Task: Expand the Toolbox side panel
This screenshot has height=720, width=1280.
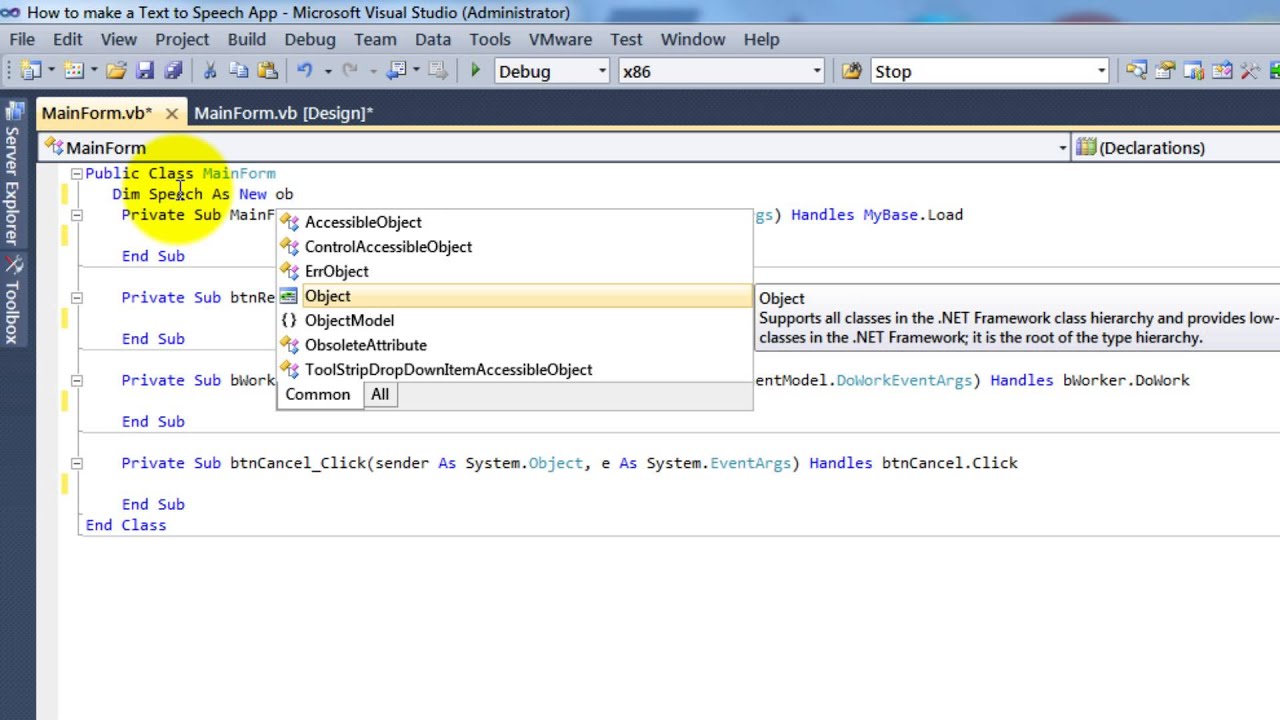Action: 12,301
